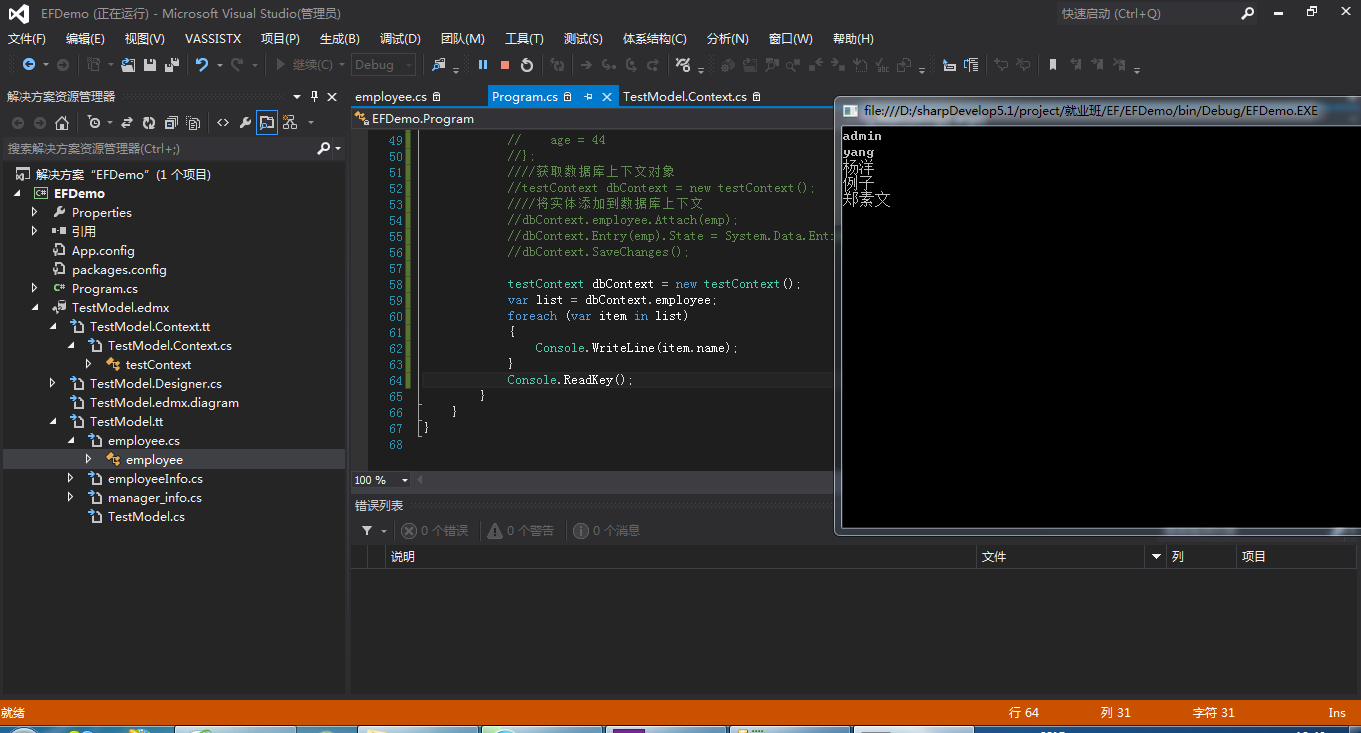
Task: Save the current file with Save icon
Action: pyautogui.click(x=150, y=65)
